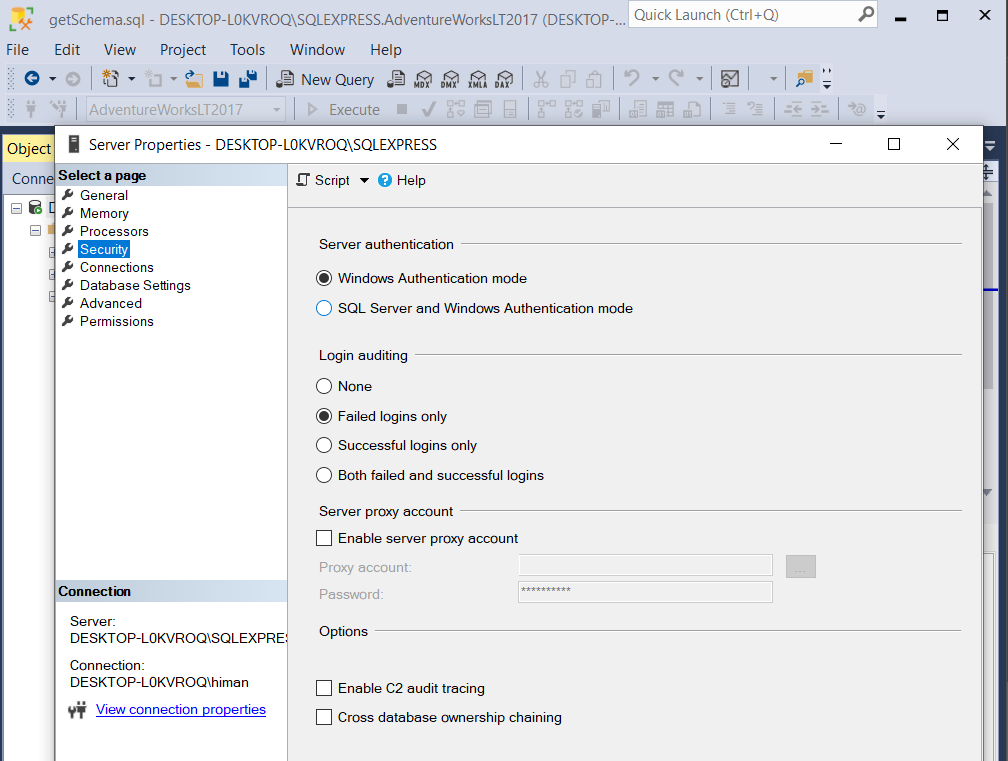Click the Comment out selected lines icon

pos(729,109)
